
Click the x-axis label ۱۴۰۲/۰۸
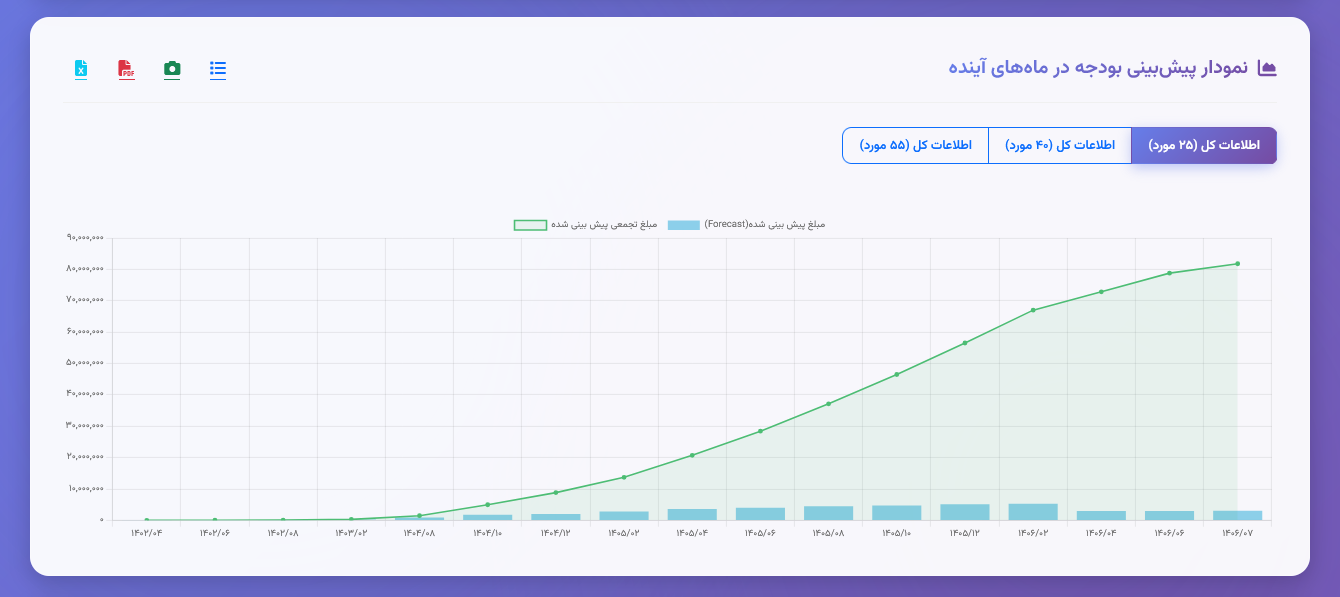pos(283,533)
